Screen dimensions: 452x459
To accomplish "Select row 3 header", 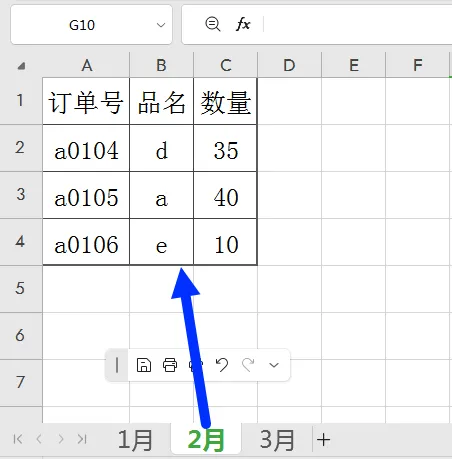I will [x=21, y=195].
